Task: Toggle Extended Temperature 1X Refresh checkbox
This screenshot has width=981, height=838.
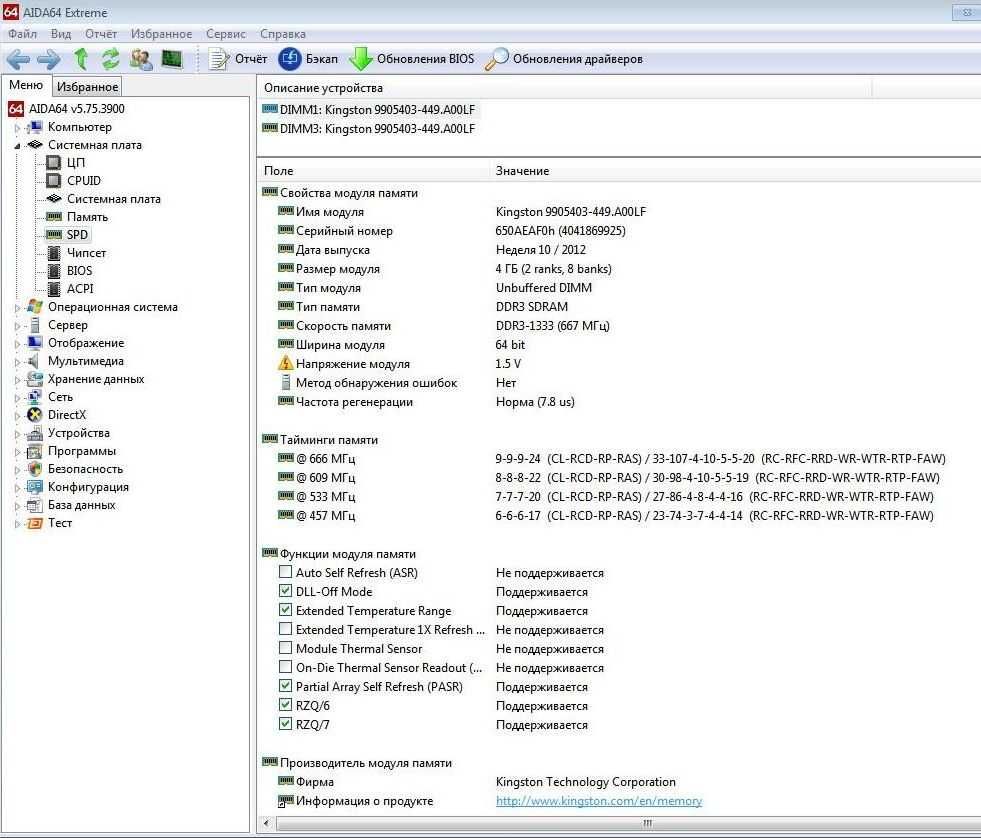Action: point(285,628)
